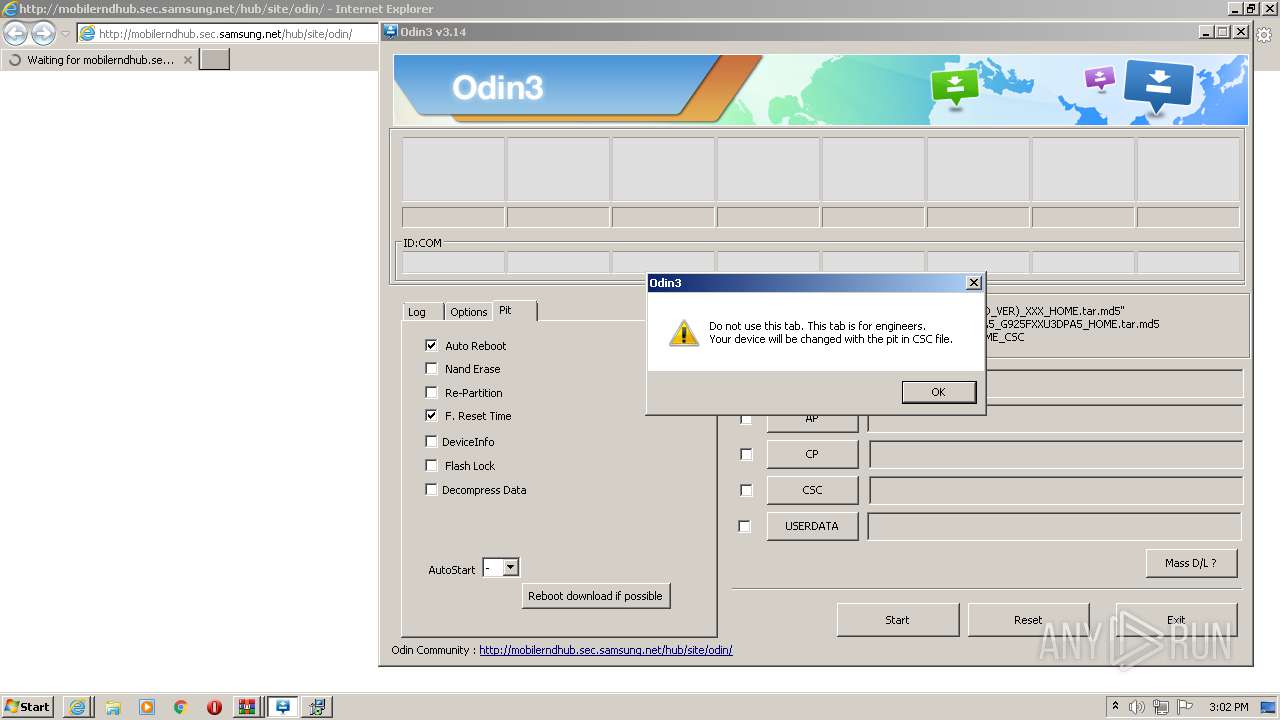Open a new tab in Internet Explorer
This screenshot has width=1280, height=720.
(x=215, y=60)
